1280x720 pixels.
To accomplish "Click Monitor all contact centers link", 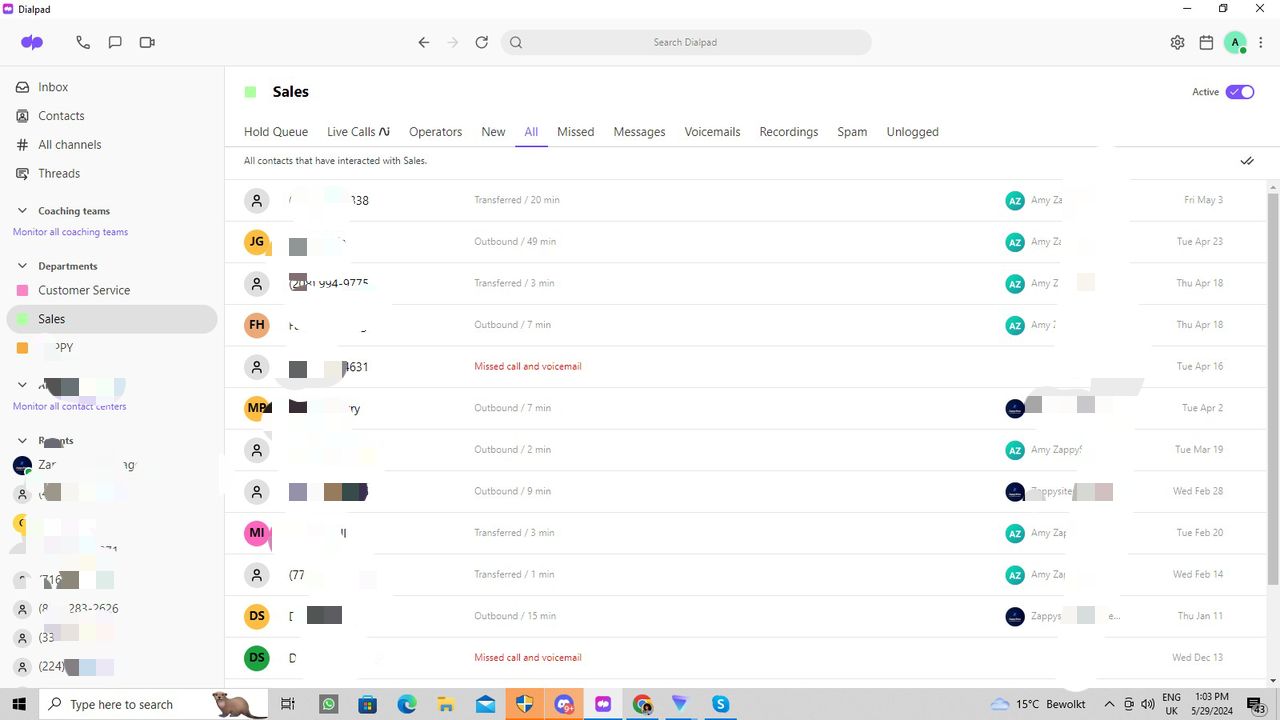I will (70, 406).
